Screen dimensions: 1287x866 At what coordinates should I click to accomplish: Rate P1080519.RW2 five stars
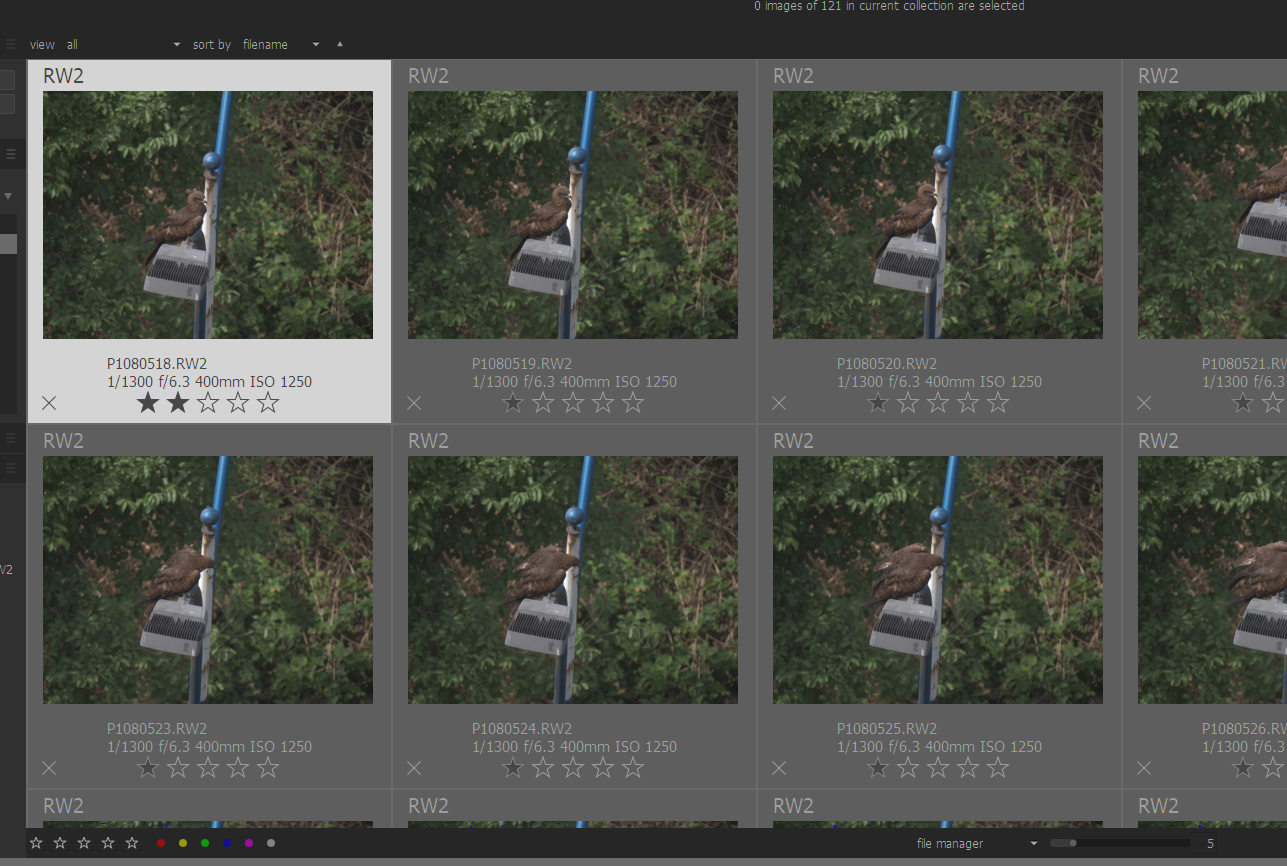pos(633,403)
